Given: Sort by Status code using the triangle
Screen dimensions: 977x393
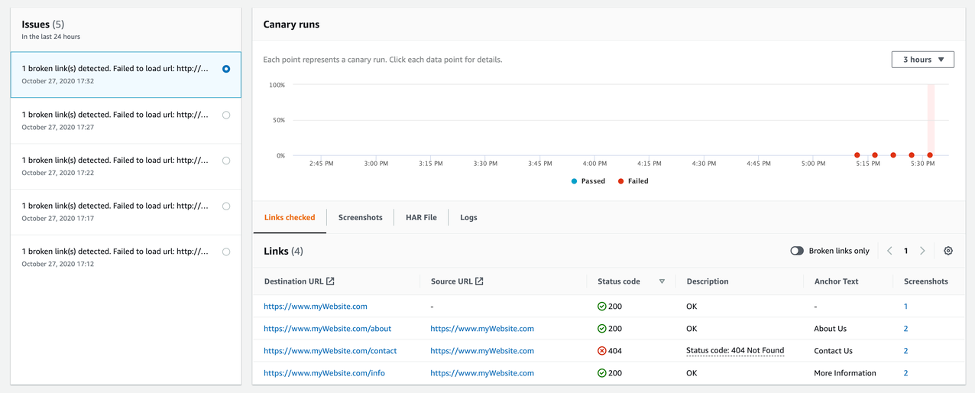Looking at the screenshot, I should tap(662, 282).
